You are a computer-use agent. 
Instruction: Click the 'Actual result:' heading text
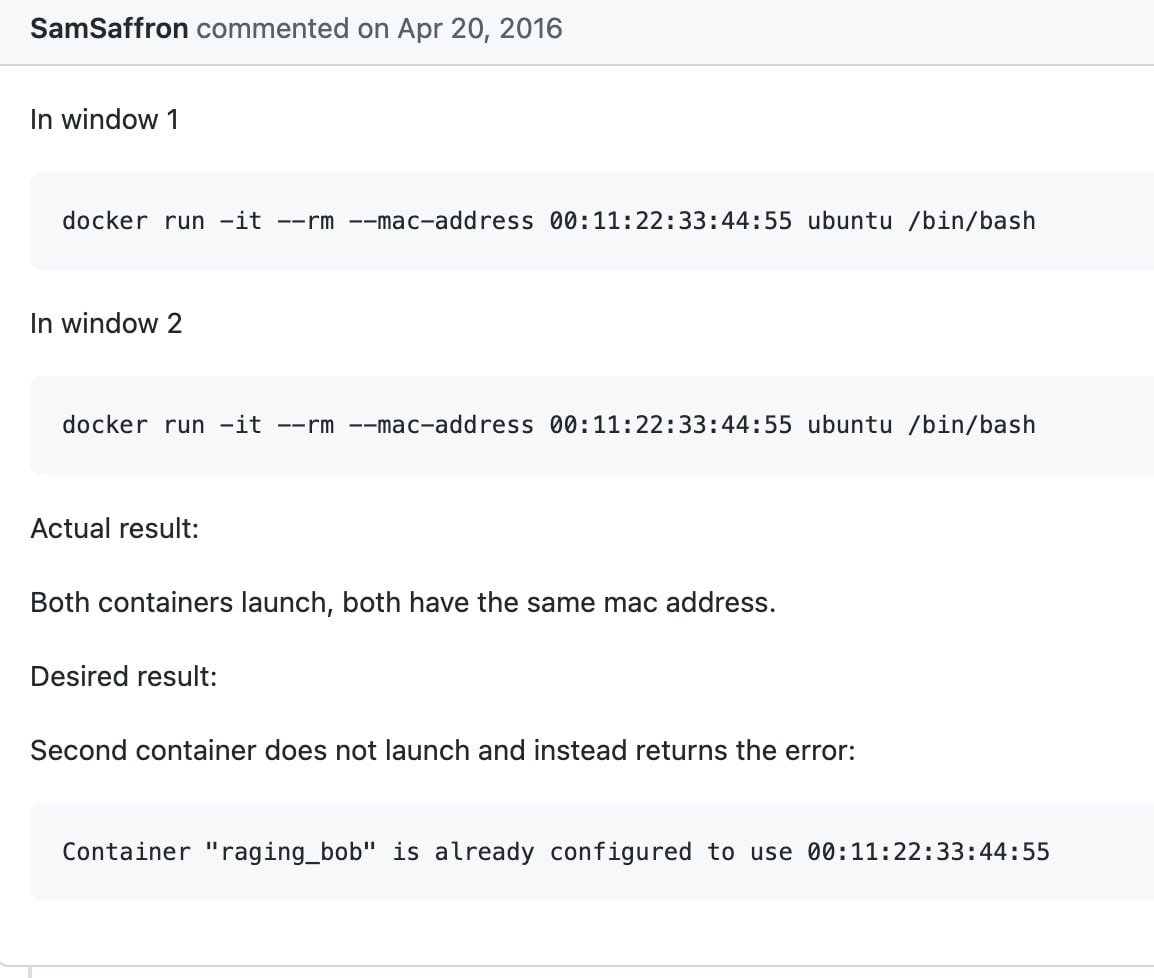click(115, 528)
